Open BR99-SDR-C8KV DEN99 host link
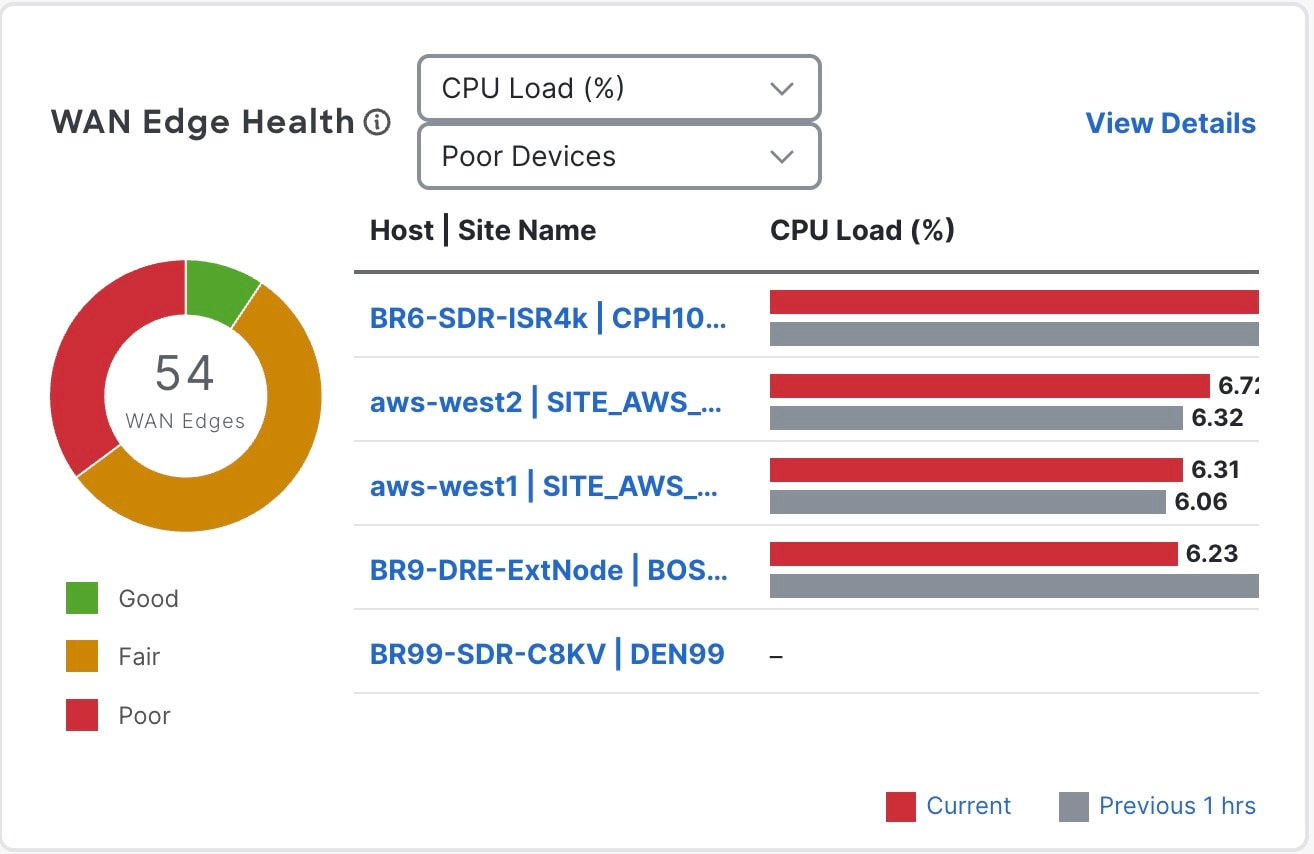The width and height of the screenshot is (1314, 854). click(x=547, y=655)
